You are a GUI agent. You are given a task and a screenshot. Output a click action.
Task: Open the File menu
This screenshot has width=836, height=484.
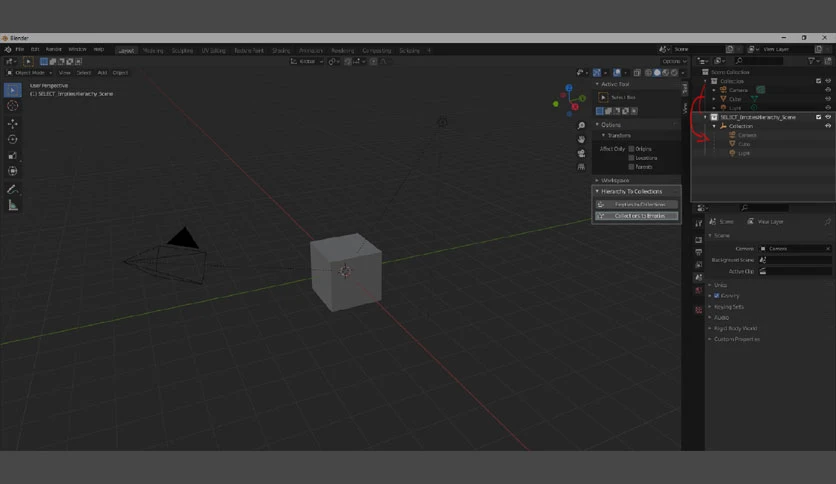pyautogui.click(x=20, y=50)
